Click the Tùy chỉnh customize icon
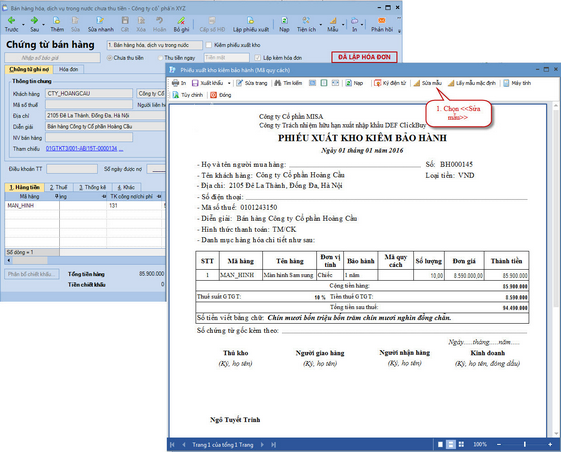The image size is (561, 452). pos(176,95)
